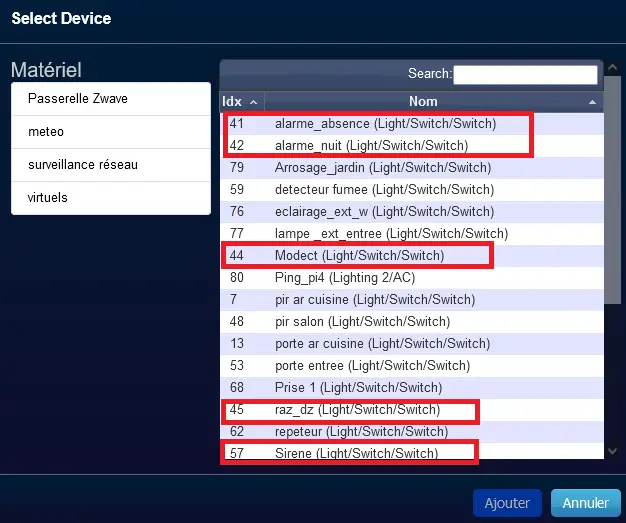This screenshot has height=523, width=626.
Task: Select the Ping_pi4 Lighting 2/AC row
Action: point(412,277)
